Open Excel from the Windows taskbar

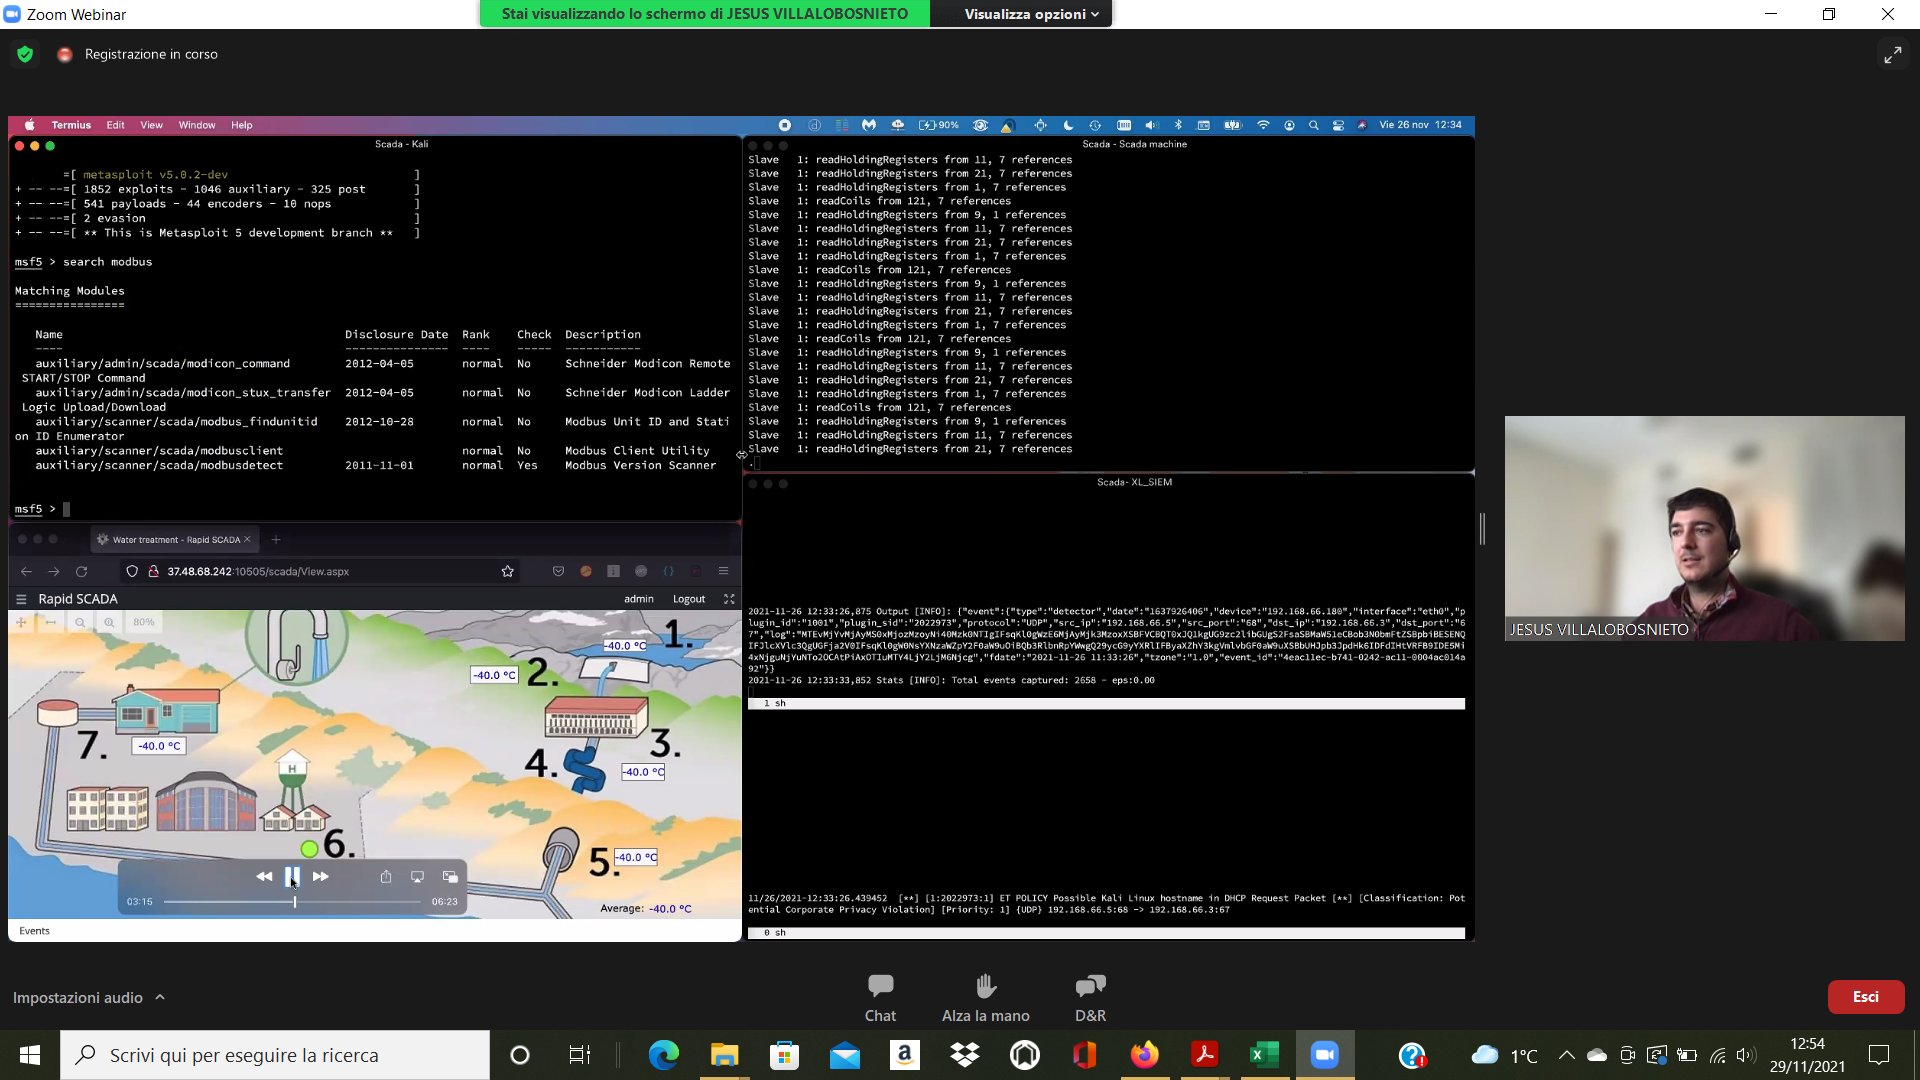(1264, 1055)
